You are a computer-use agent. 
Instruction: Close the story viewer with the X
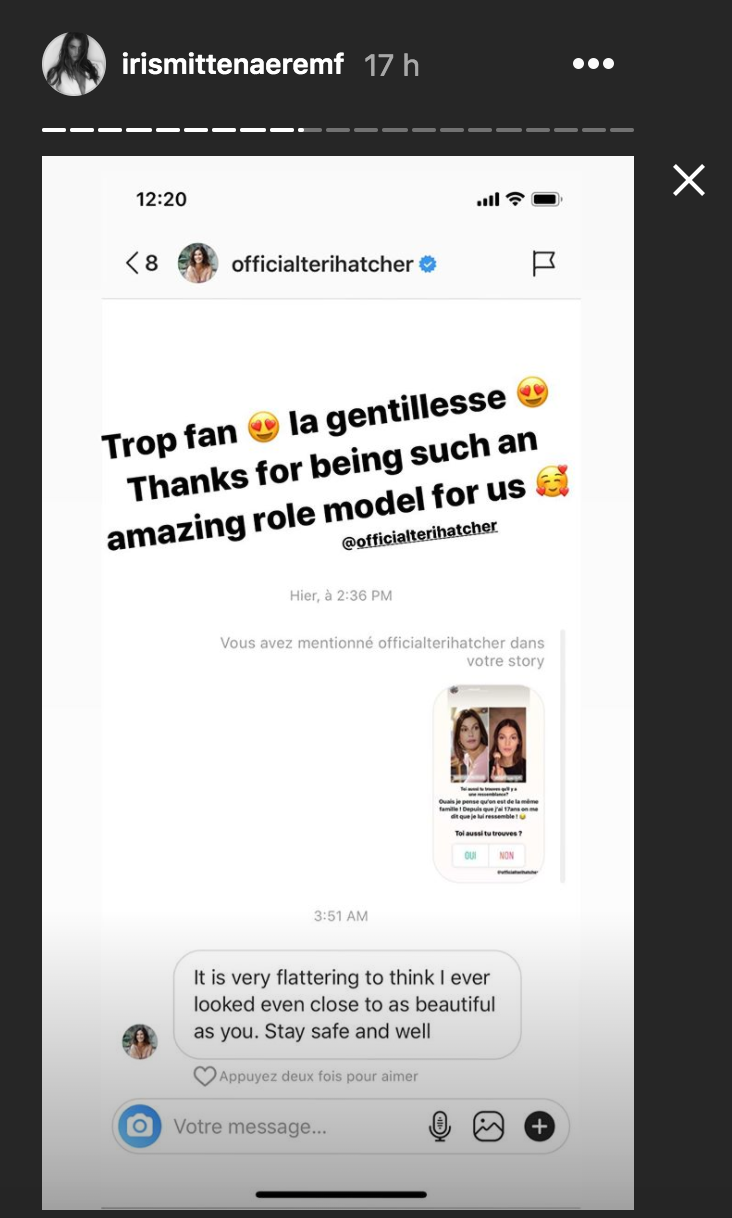click(x=689, y=180)
